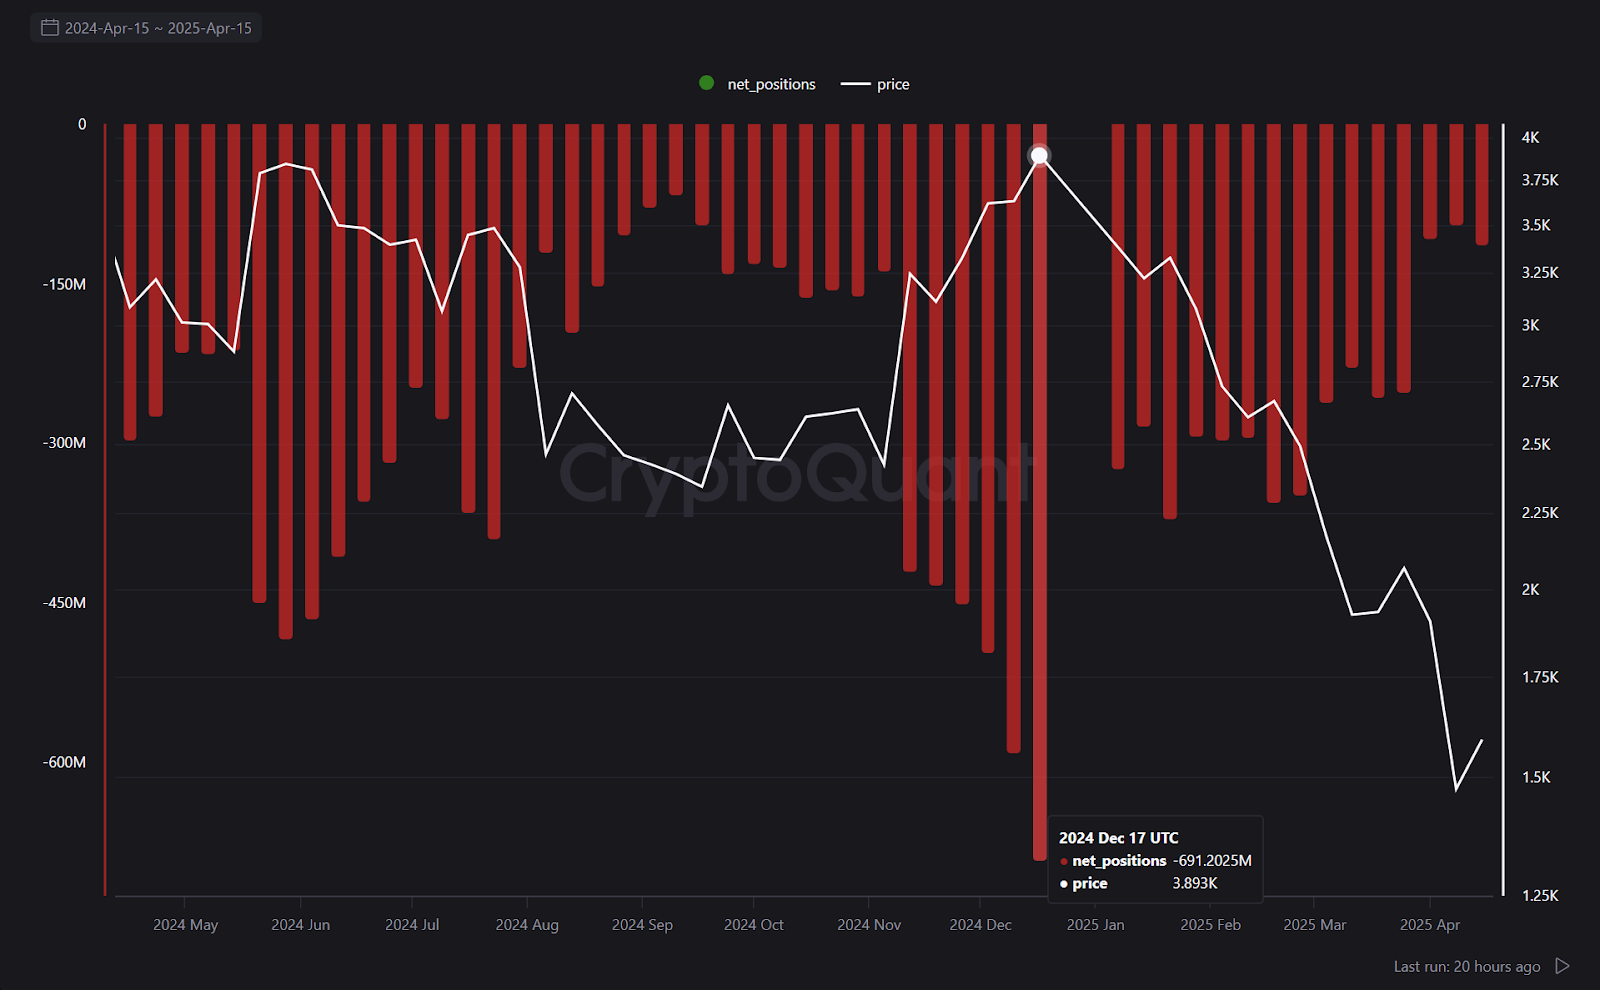Click the 3.5K right axis price value
1600x990 pixels.
(x=1536, y=225)
